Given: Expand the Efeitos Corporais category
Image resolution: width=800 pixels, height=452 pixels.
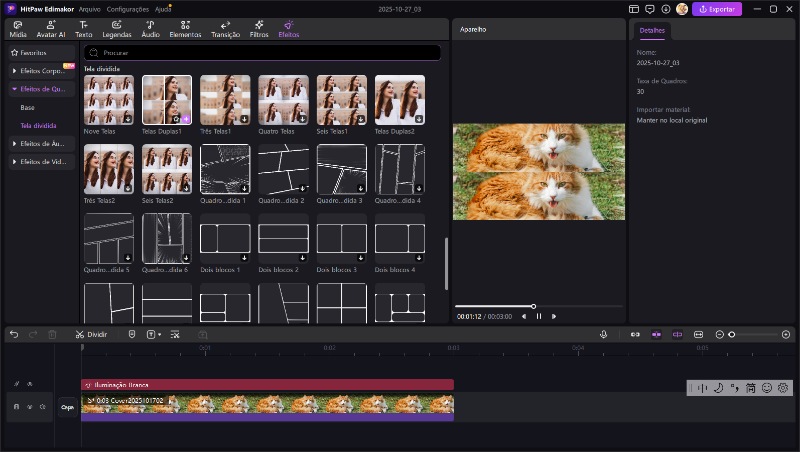Looking at the screenshot, I should [x=40, y=71].
